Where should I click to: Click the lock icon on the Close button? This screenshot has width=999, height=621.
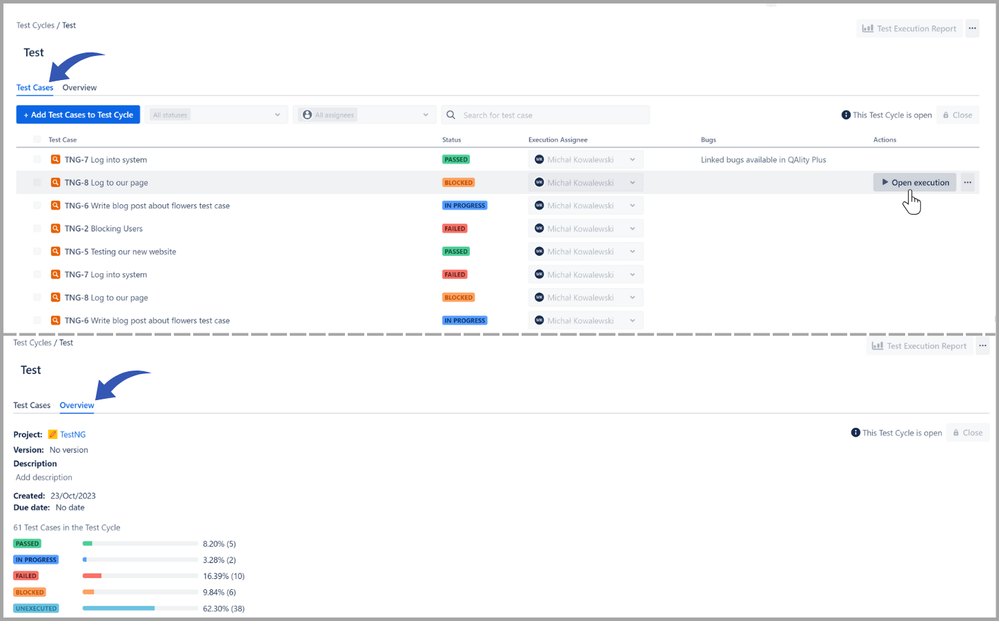(946, 114)
